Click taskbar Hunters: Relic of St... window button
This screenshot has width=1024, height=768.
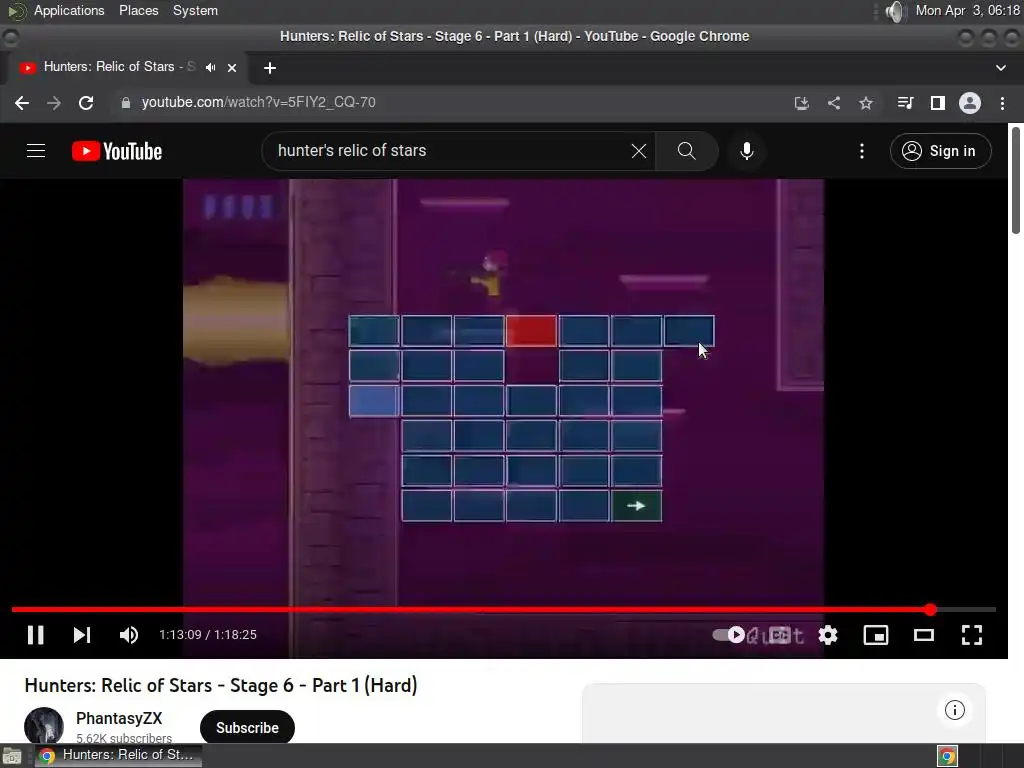[118, 755]
